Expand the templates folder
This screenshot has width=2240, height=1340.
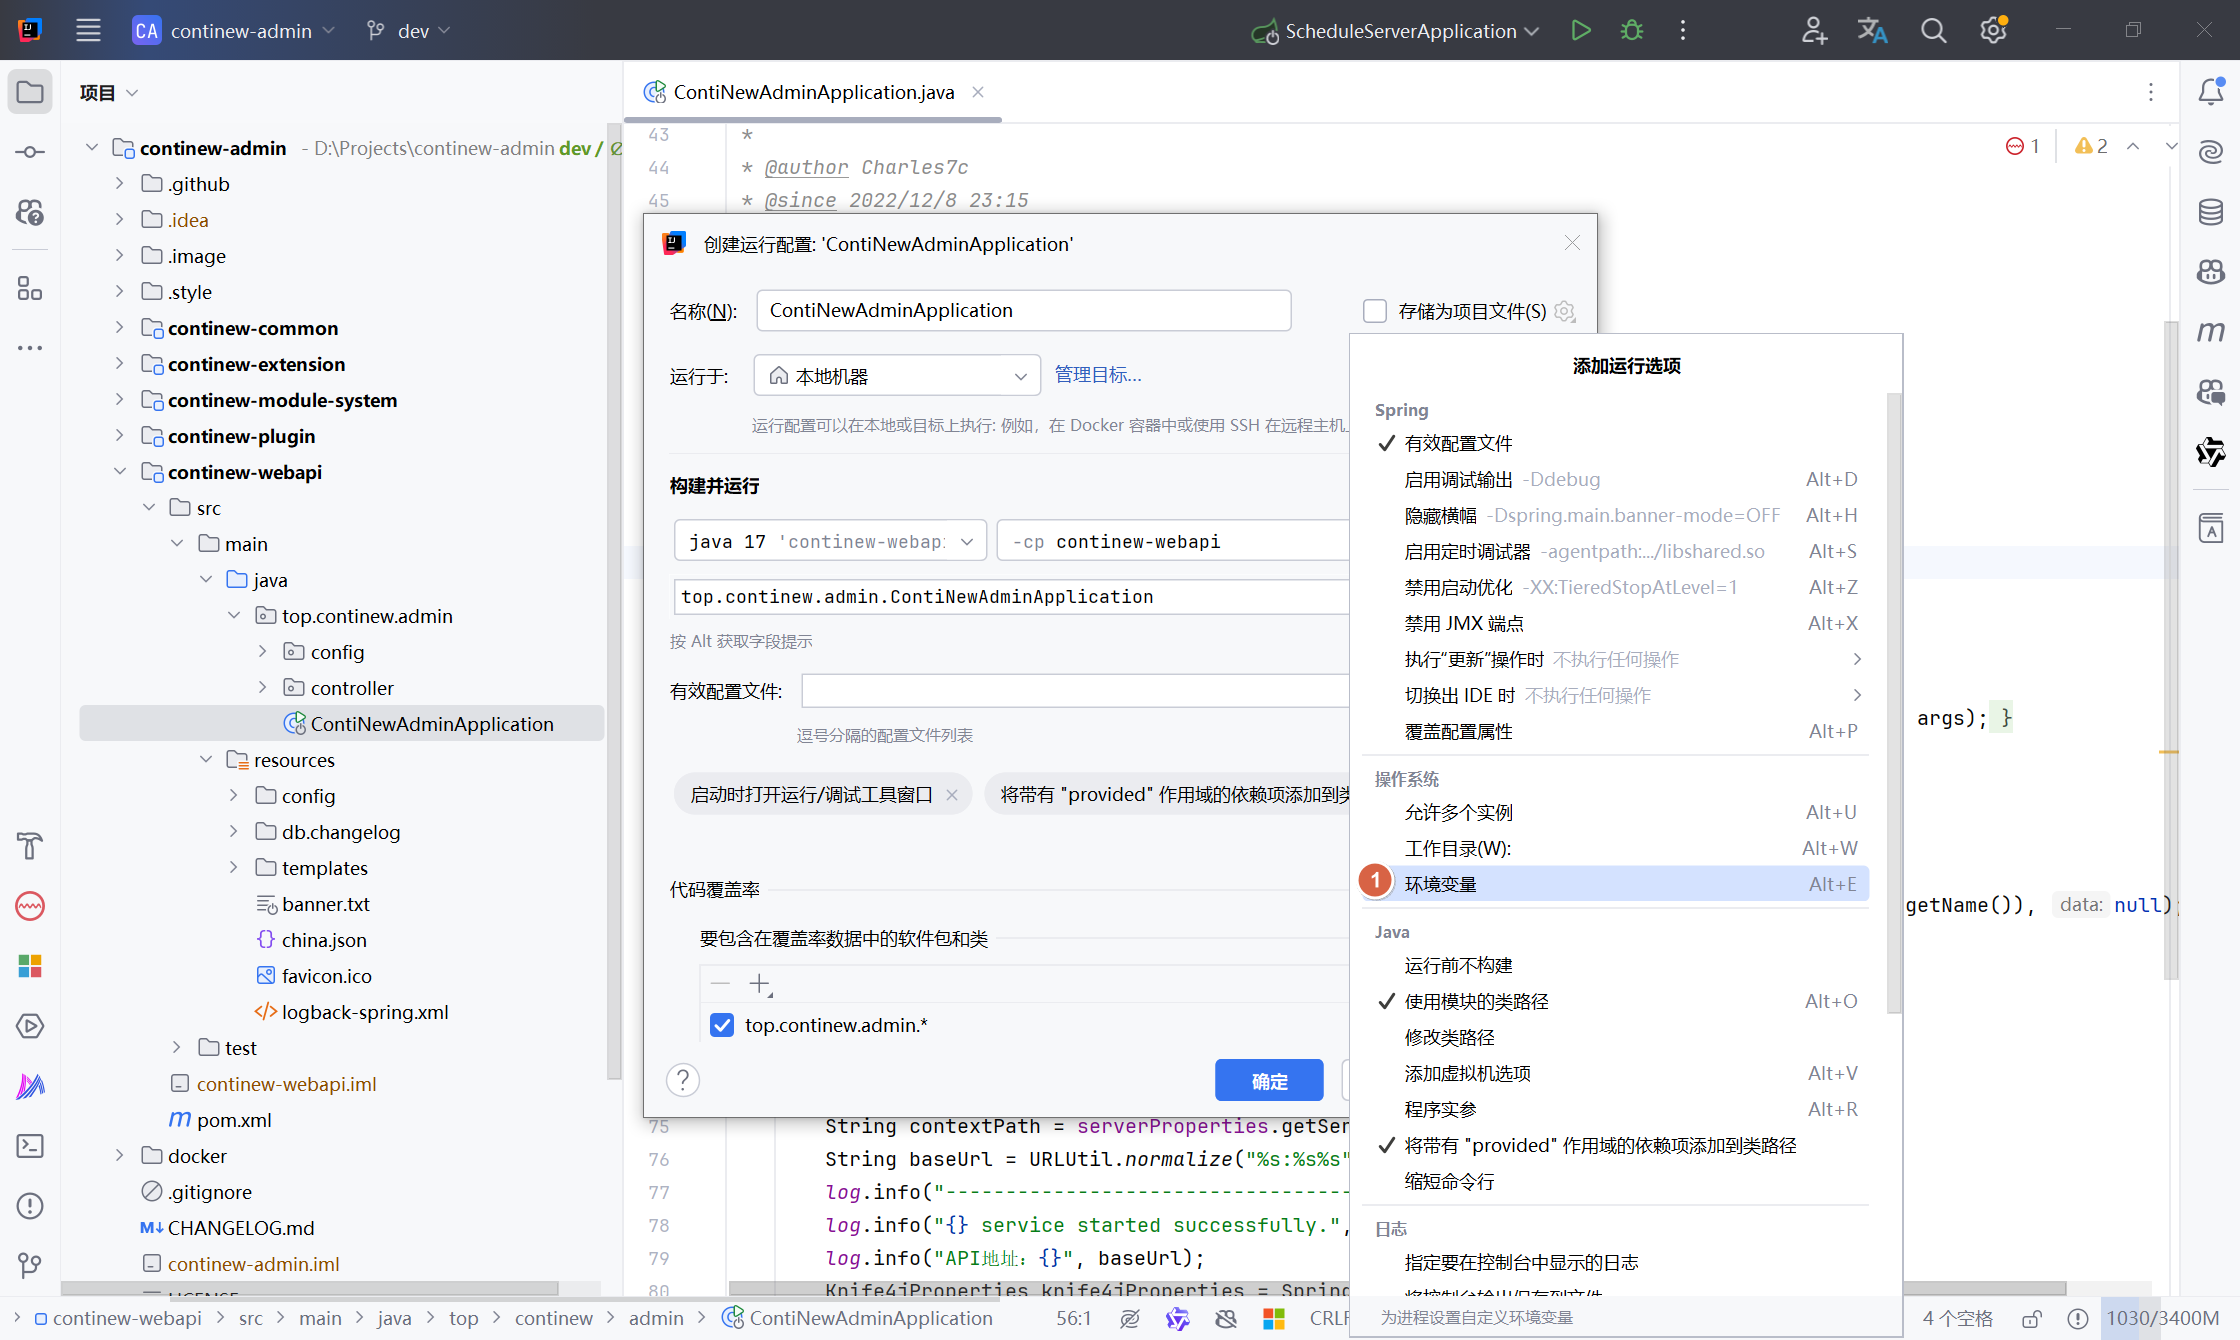[x=233, y=868]
